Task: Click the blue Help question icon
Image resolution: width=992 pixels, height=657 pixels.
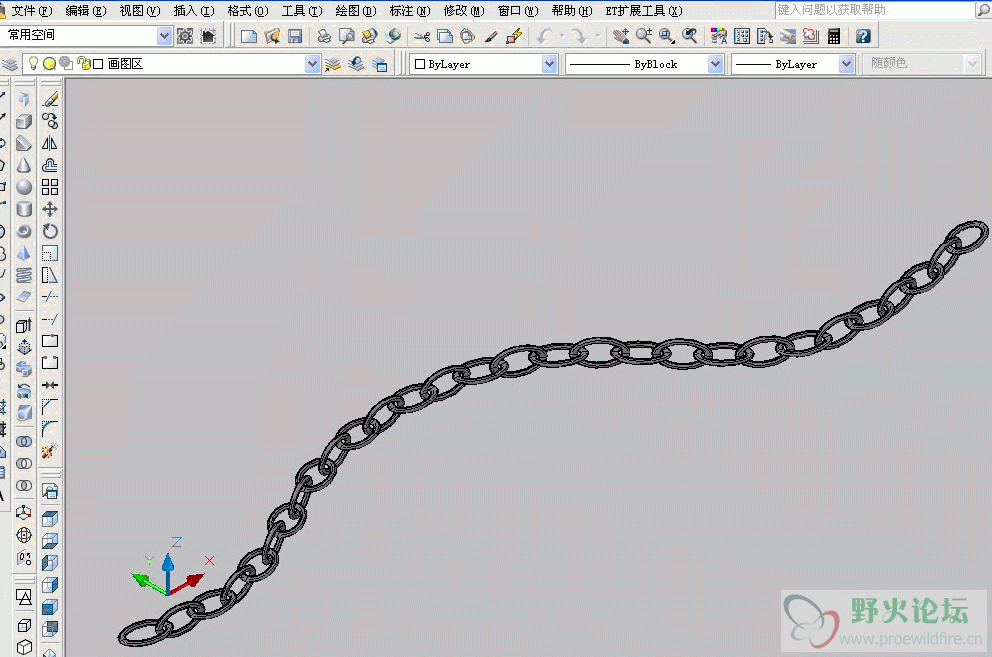Action: 863,36
